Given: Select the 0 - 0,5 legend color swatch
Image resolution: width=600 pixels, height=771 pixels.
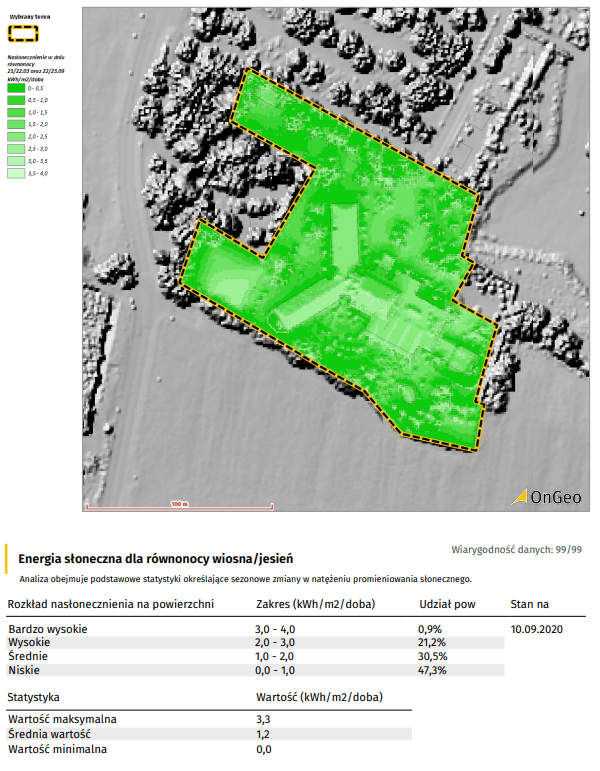Looking at the screenshot, I should pyautogui.click(x=15, y=89).
